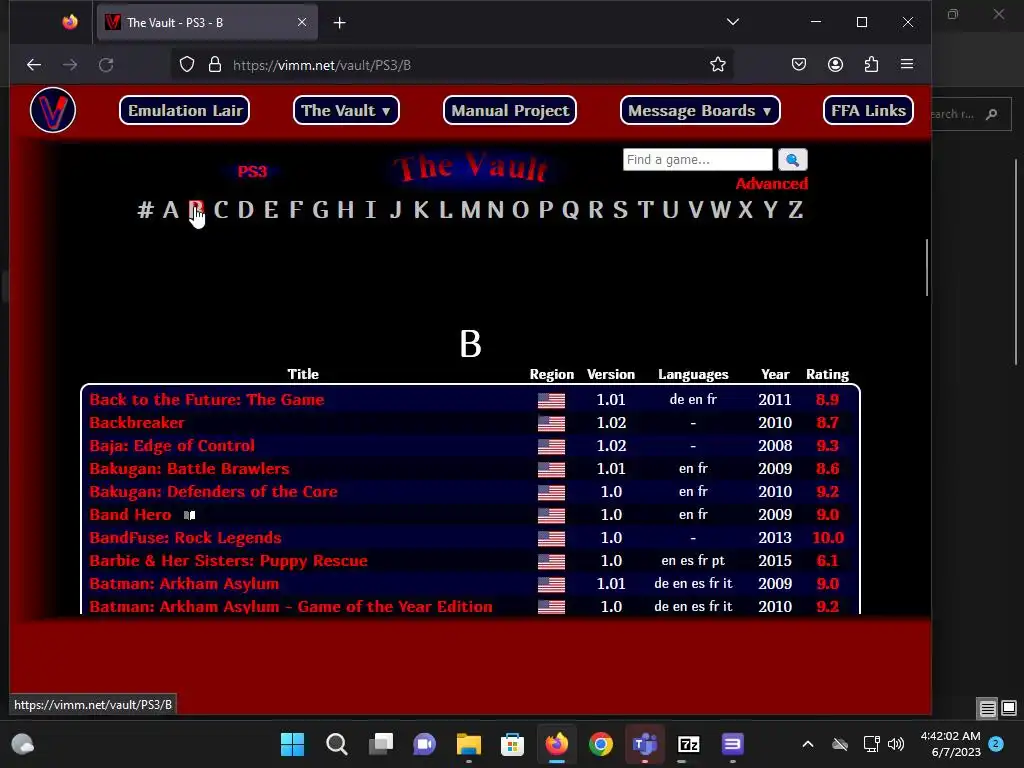Screen dimensions: 1024x768
Task: Open File Explorer from the taskbar
Action: pos(469,744)
